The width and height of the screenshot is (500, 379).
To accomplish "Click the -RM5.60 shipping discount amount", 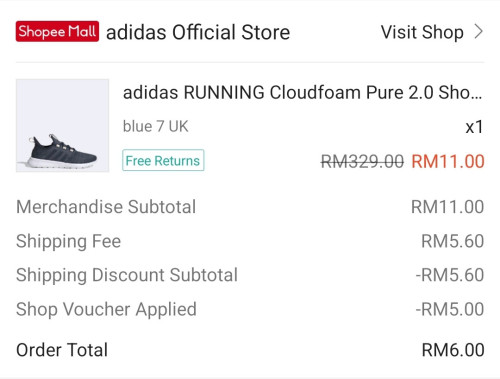I will (x=450, y=275).
